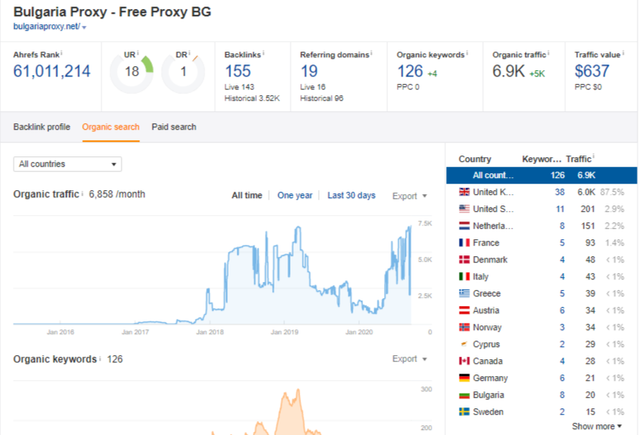Image resolution: width=640 pixels, height=435 pixels.
Task: Click the info icon next to Organic traffic metric
Action: [549, 53]
